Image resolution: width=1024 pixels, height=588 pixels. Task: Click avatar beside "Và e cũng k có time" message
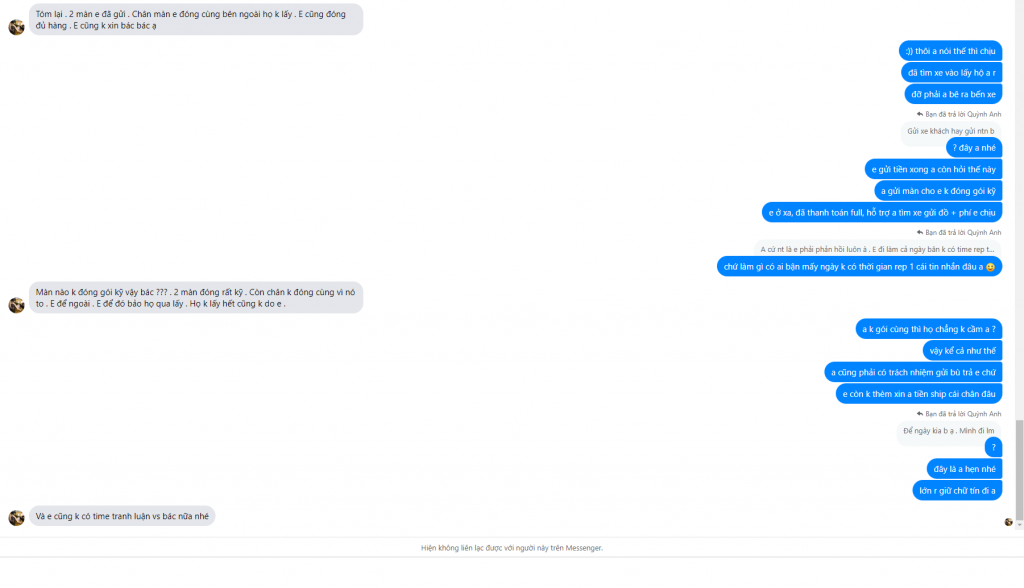[16, 517]
